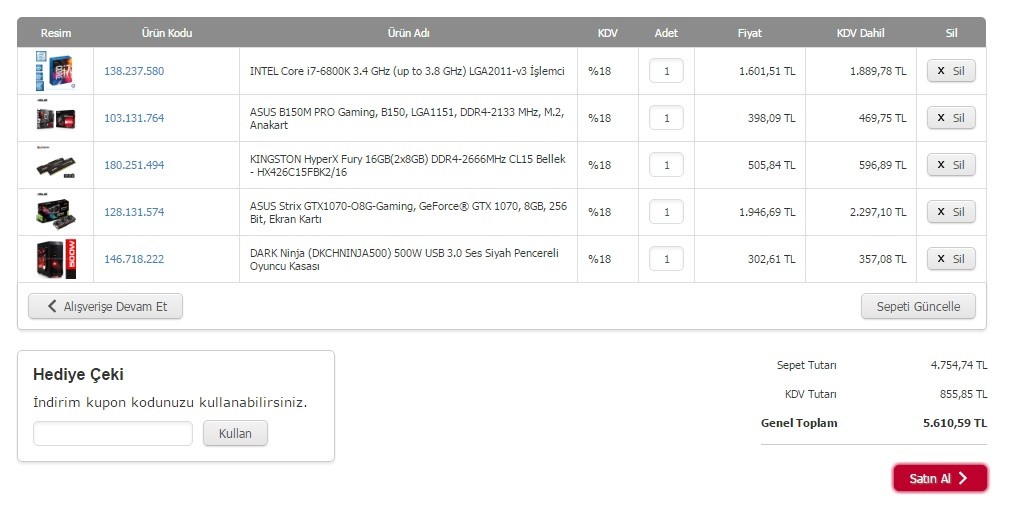Image resolution: width=1010 pixels, height=514 pixels.
Task: Click the Adet column header
Action: 666,33
